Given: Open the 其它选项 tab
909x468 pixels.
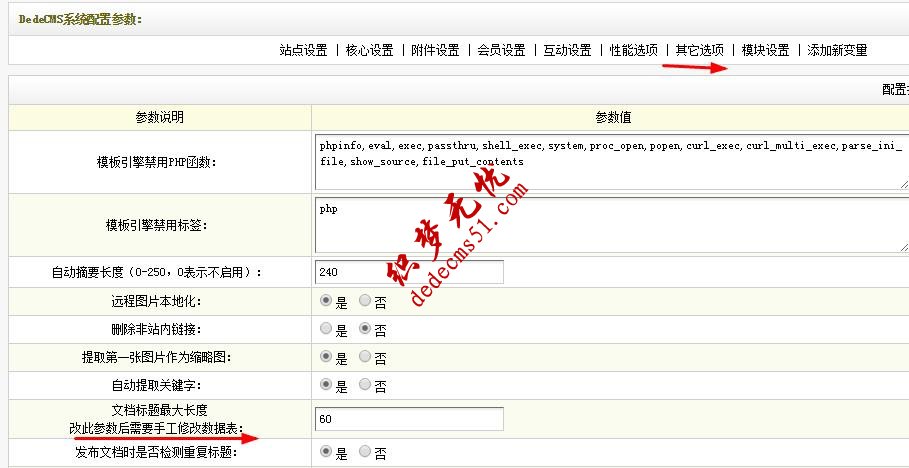Looking at the screenshot, I should (700, 50).
